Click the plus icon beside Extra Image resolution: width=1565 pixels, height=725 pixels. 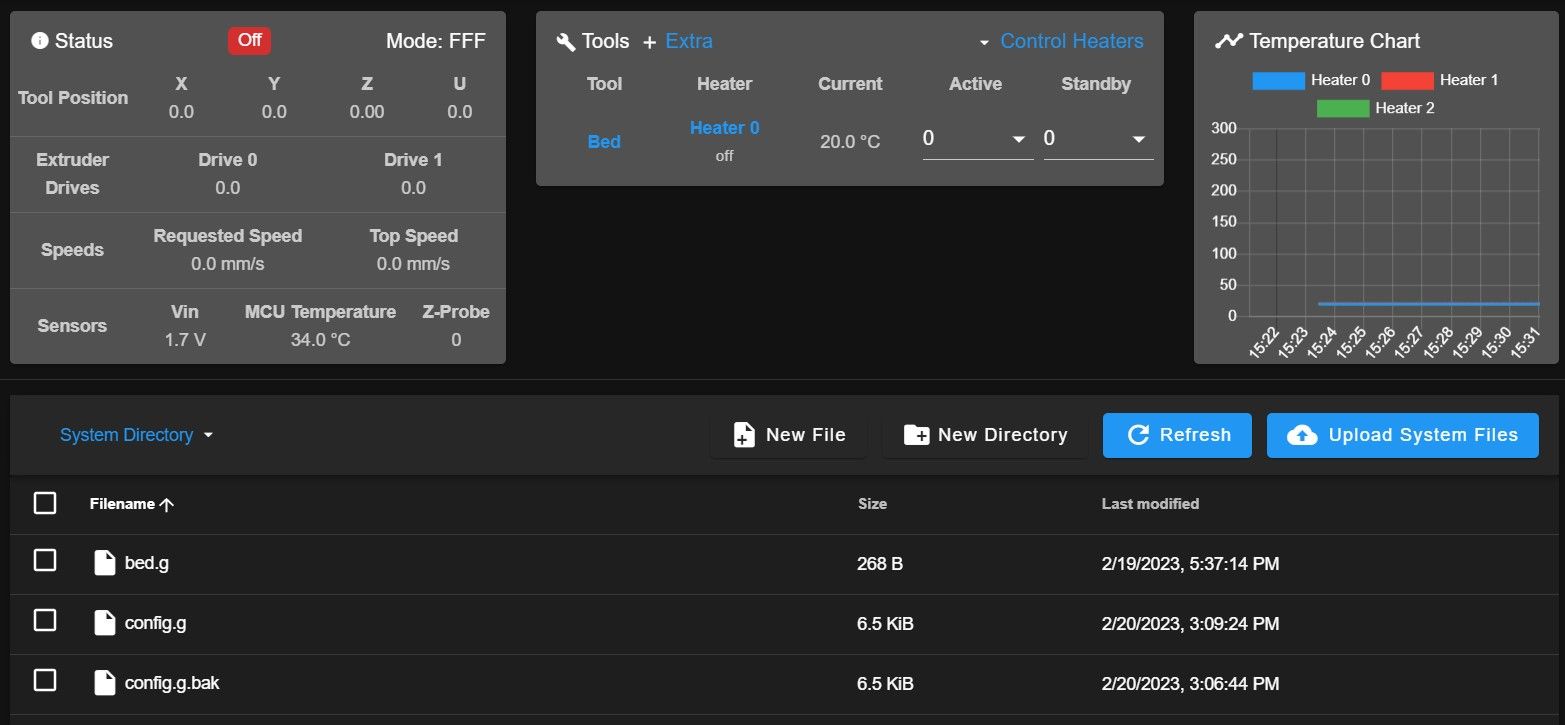point(649,42)
